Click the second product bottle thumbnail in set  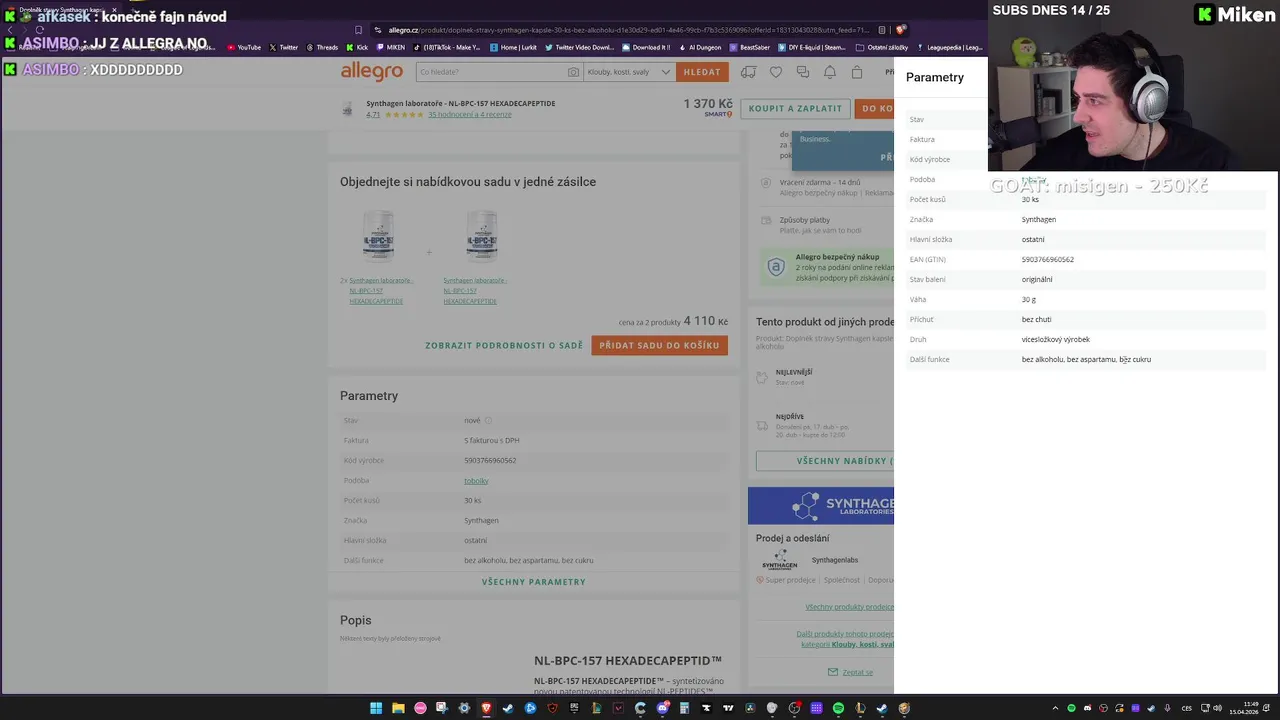tap(481, 236)
